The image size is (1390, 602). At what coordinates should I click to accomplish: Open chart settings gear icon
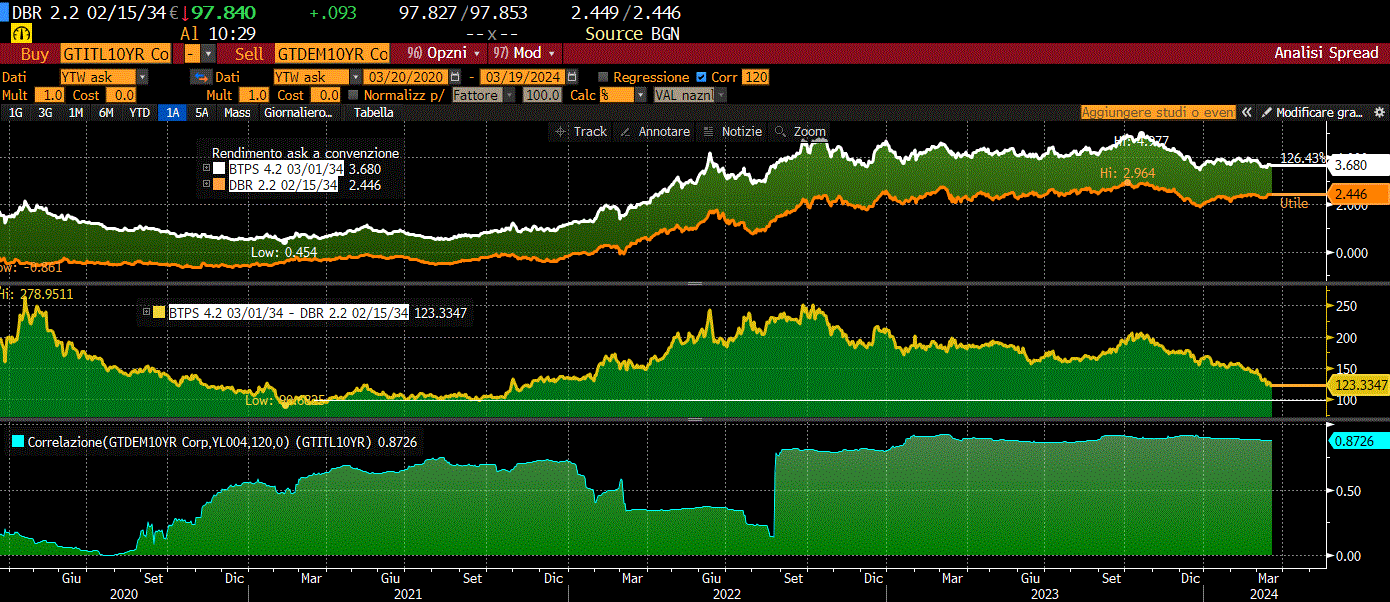point(1379,113)
